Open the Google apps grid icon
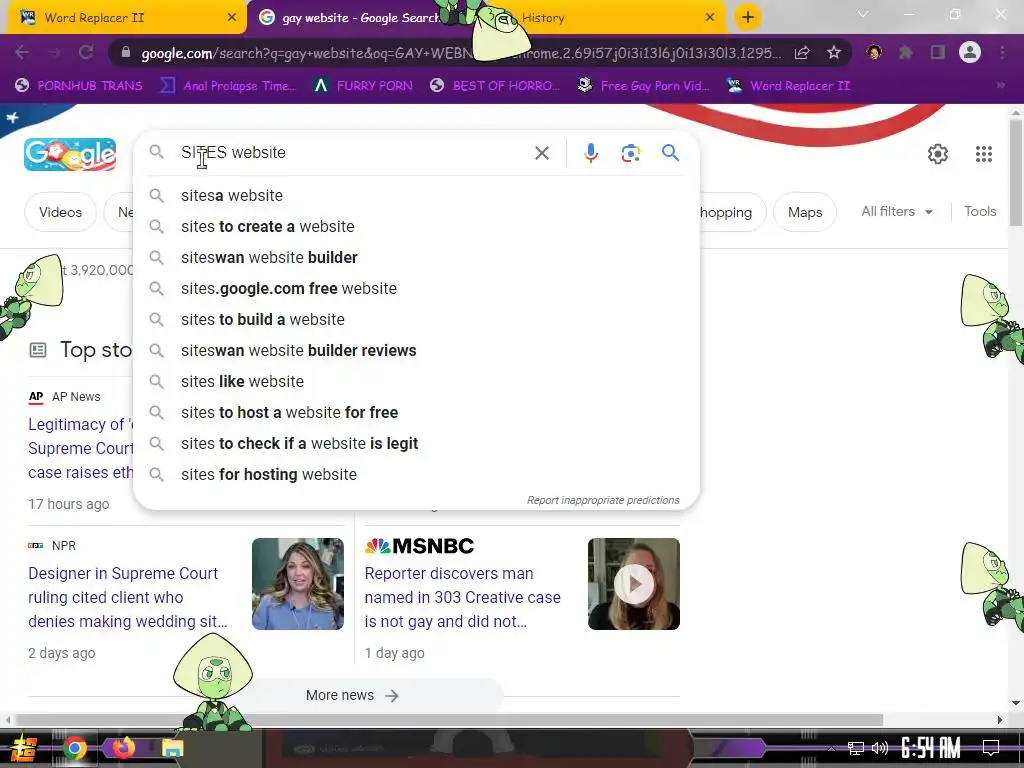The height and width of the screenshot is (768, 1024). tap(984, 154)
